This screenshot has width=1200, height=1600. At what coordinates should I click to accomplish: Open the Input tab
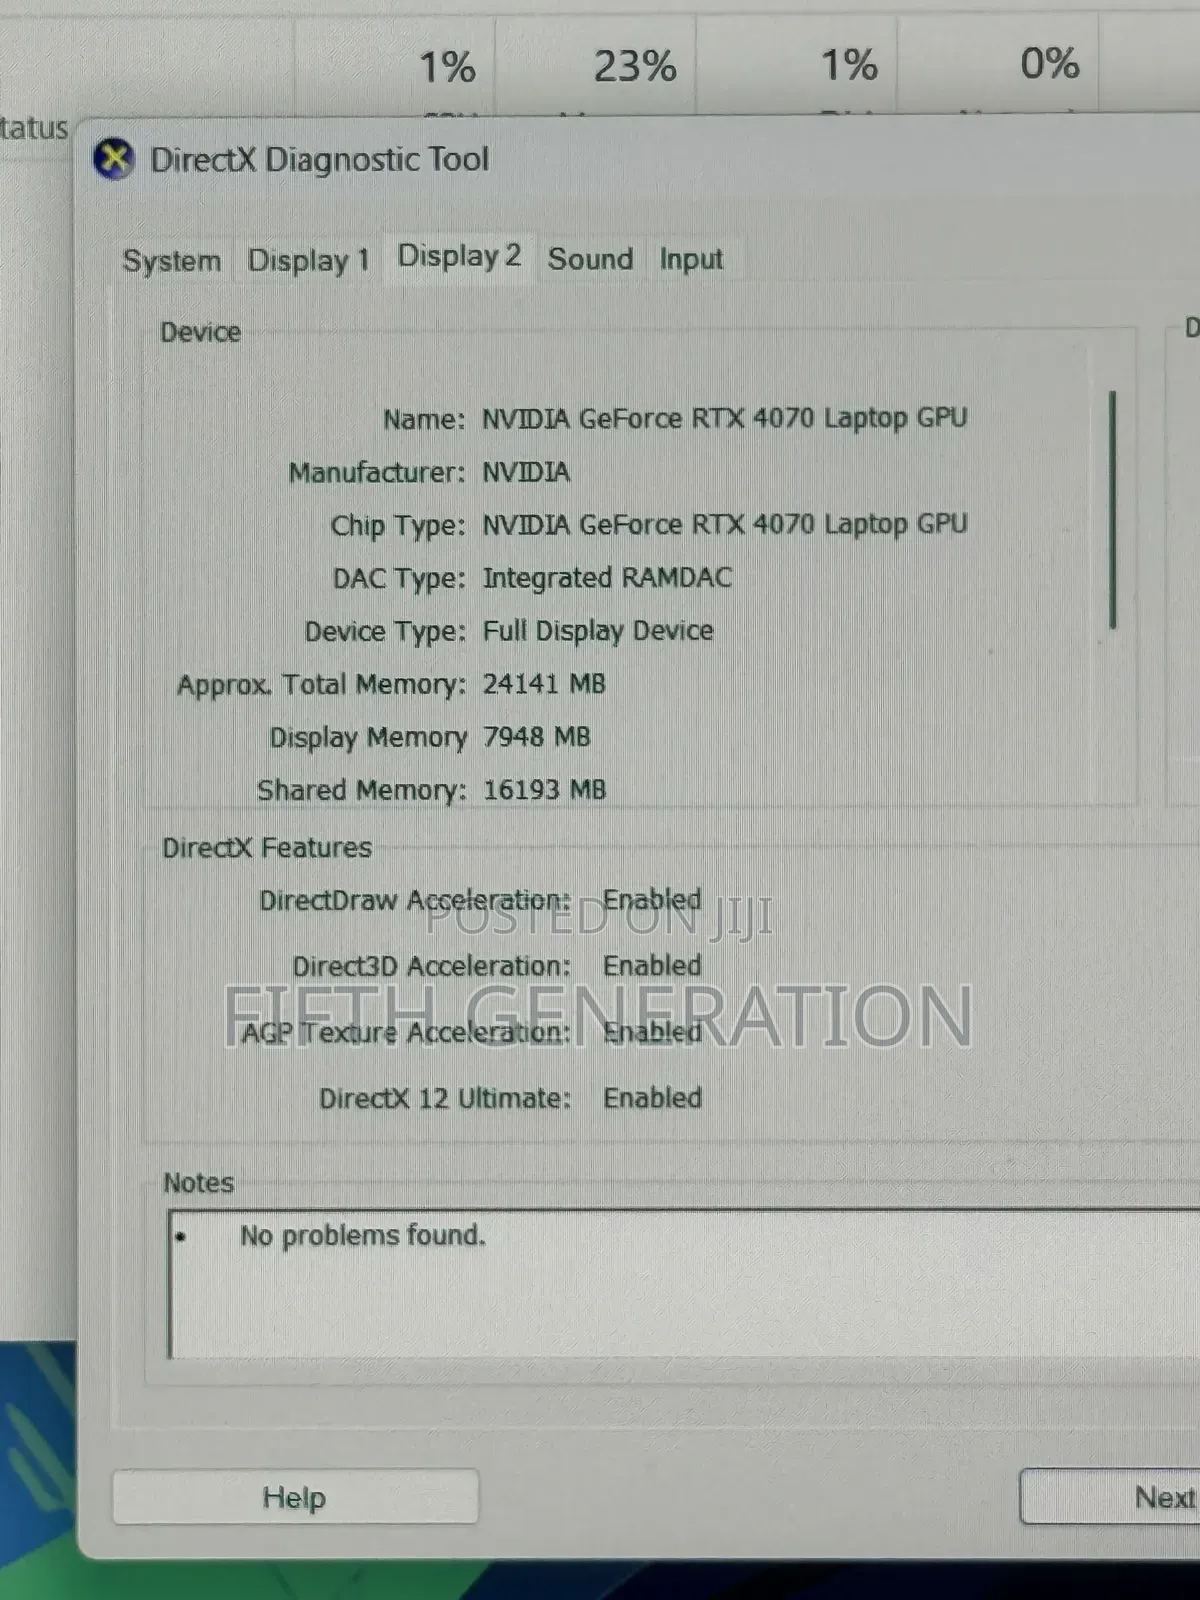[690, 259]
